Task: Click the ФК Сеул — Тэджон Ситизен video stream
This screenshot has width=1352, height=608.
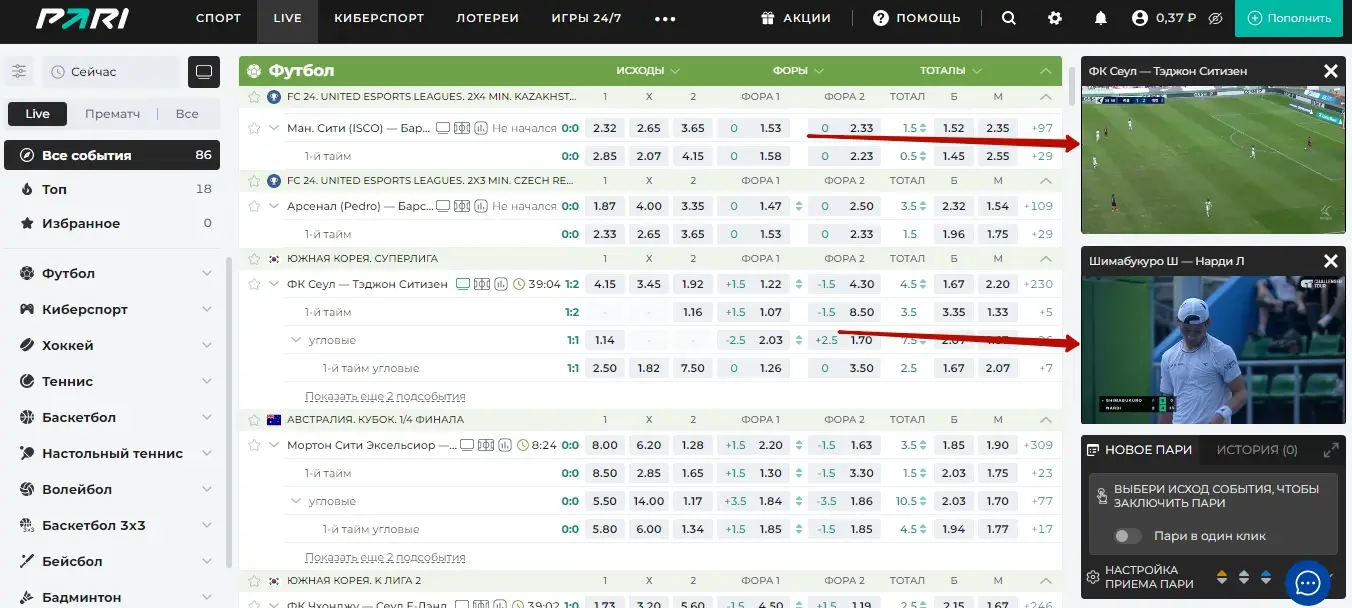Action: pyautogui.click(x=1213, y=160)
